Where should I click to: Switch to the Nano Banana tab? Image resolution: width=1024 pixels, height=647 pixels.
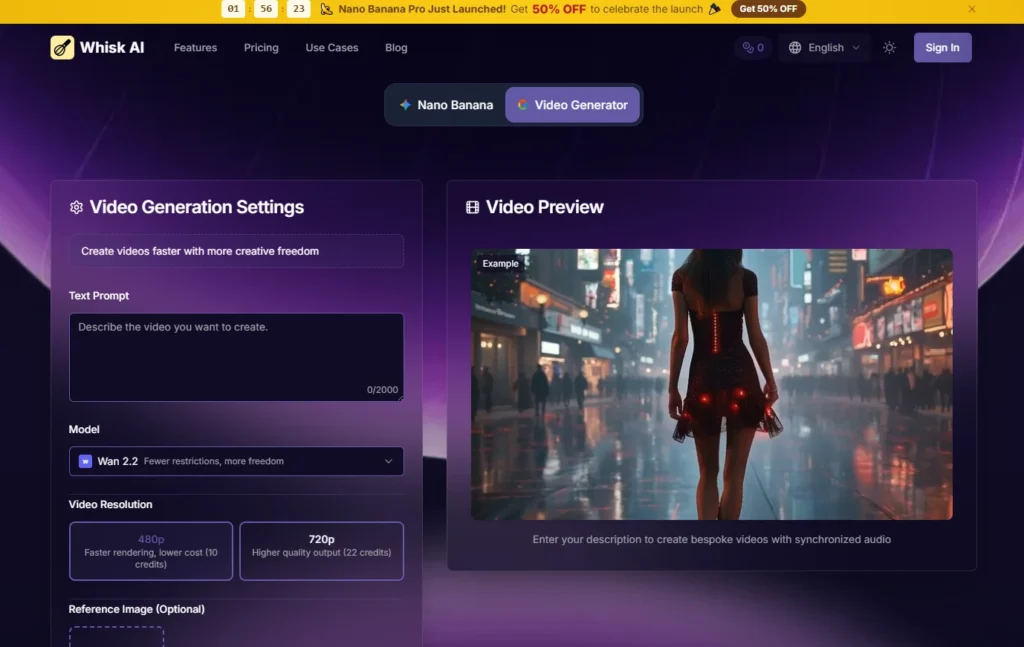[x=447, y=105]
